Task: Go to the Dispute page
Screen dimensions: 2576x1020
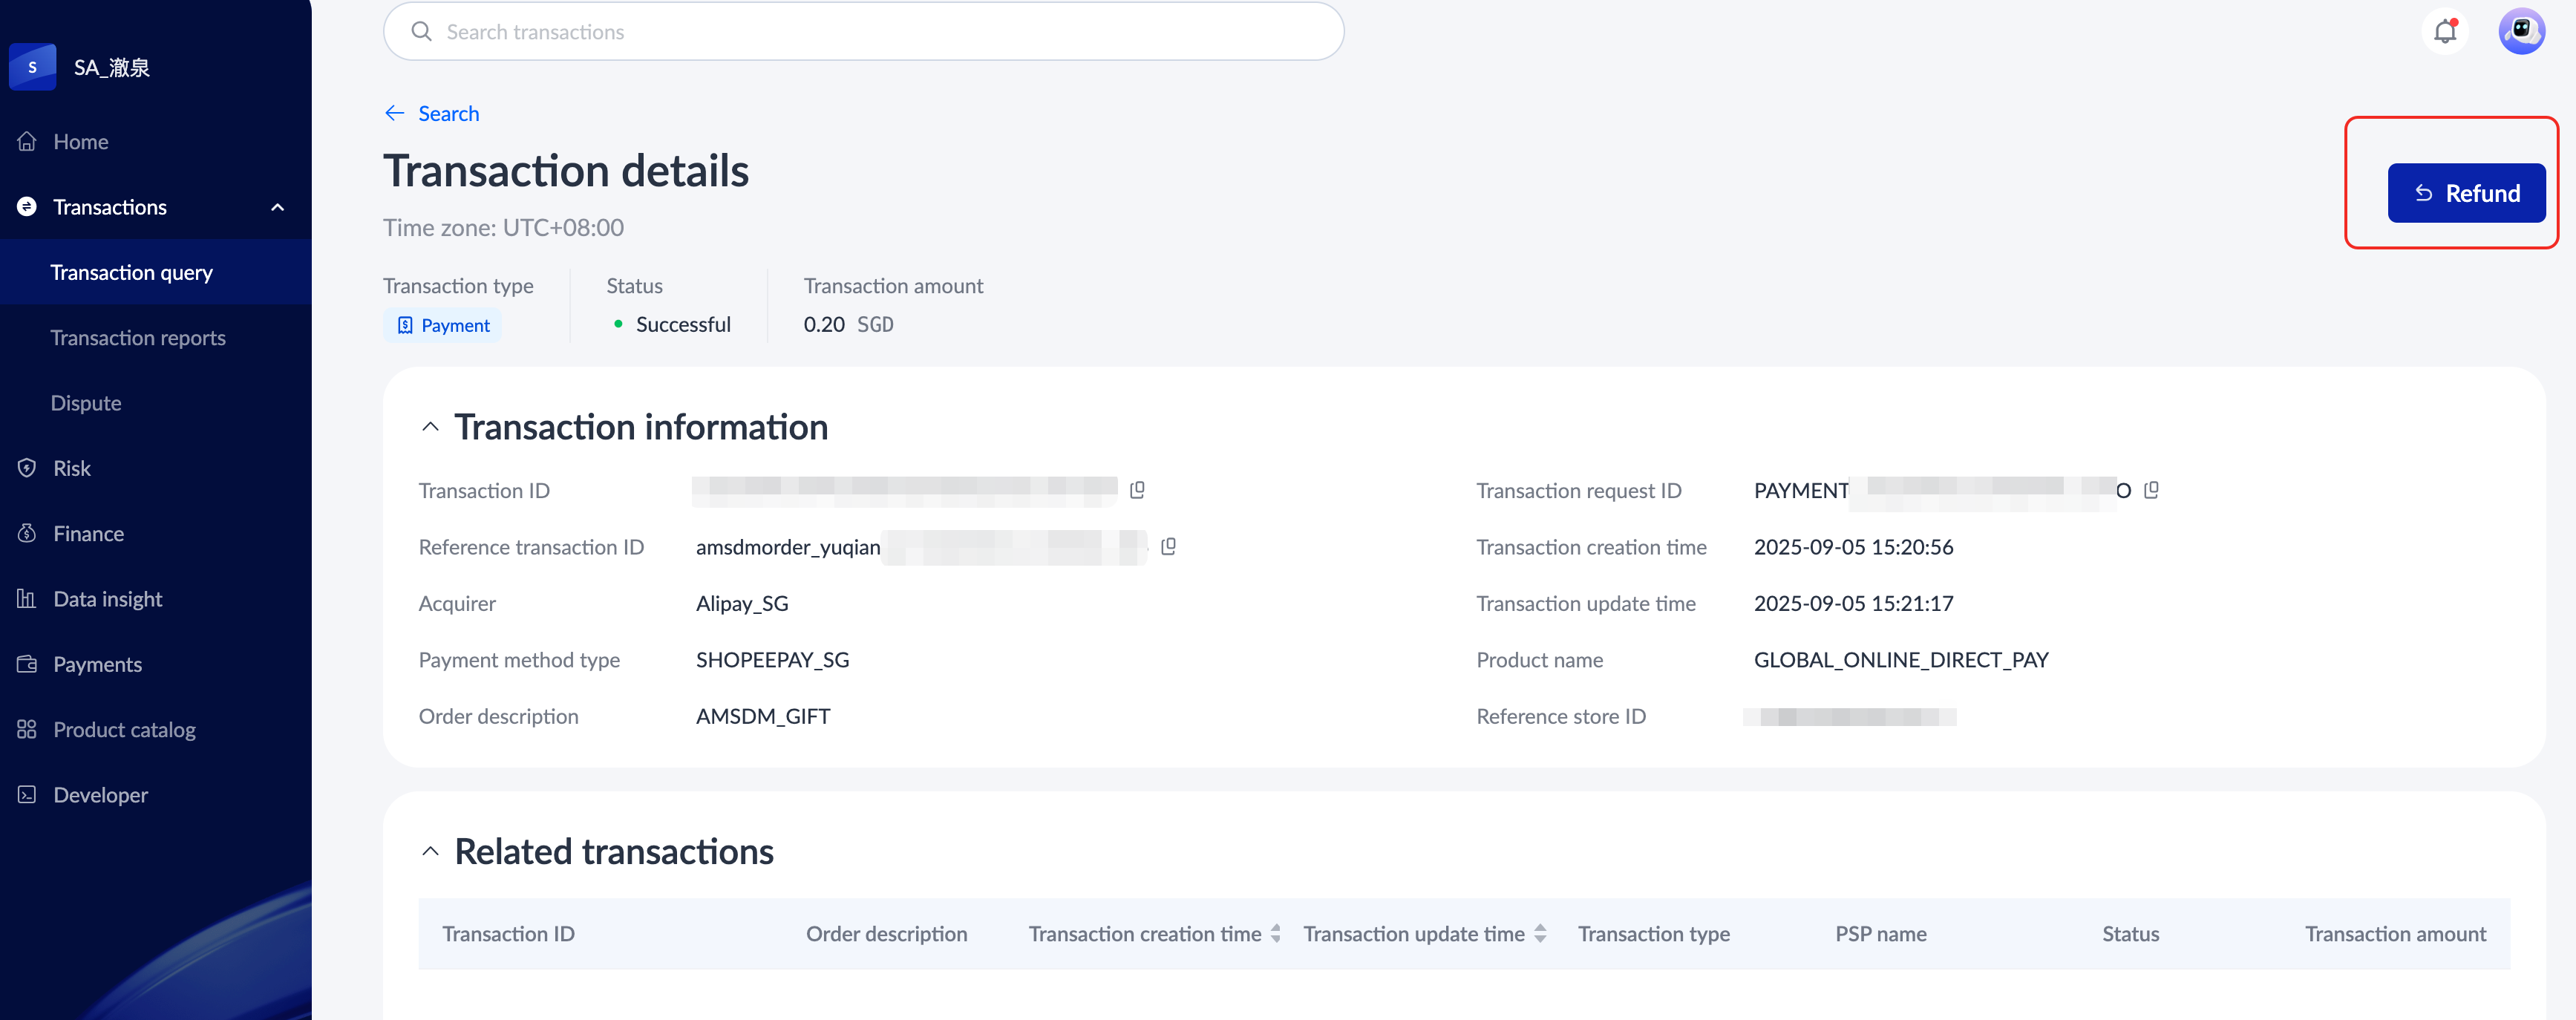Action: click(x=86, y=403)
